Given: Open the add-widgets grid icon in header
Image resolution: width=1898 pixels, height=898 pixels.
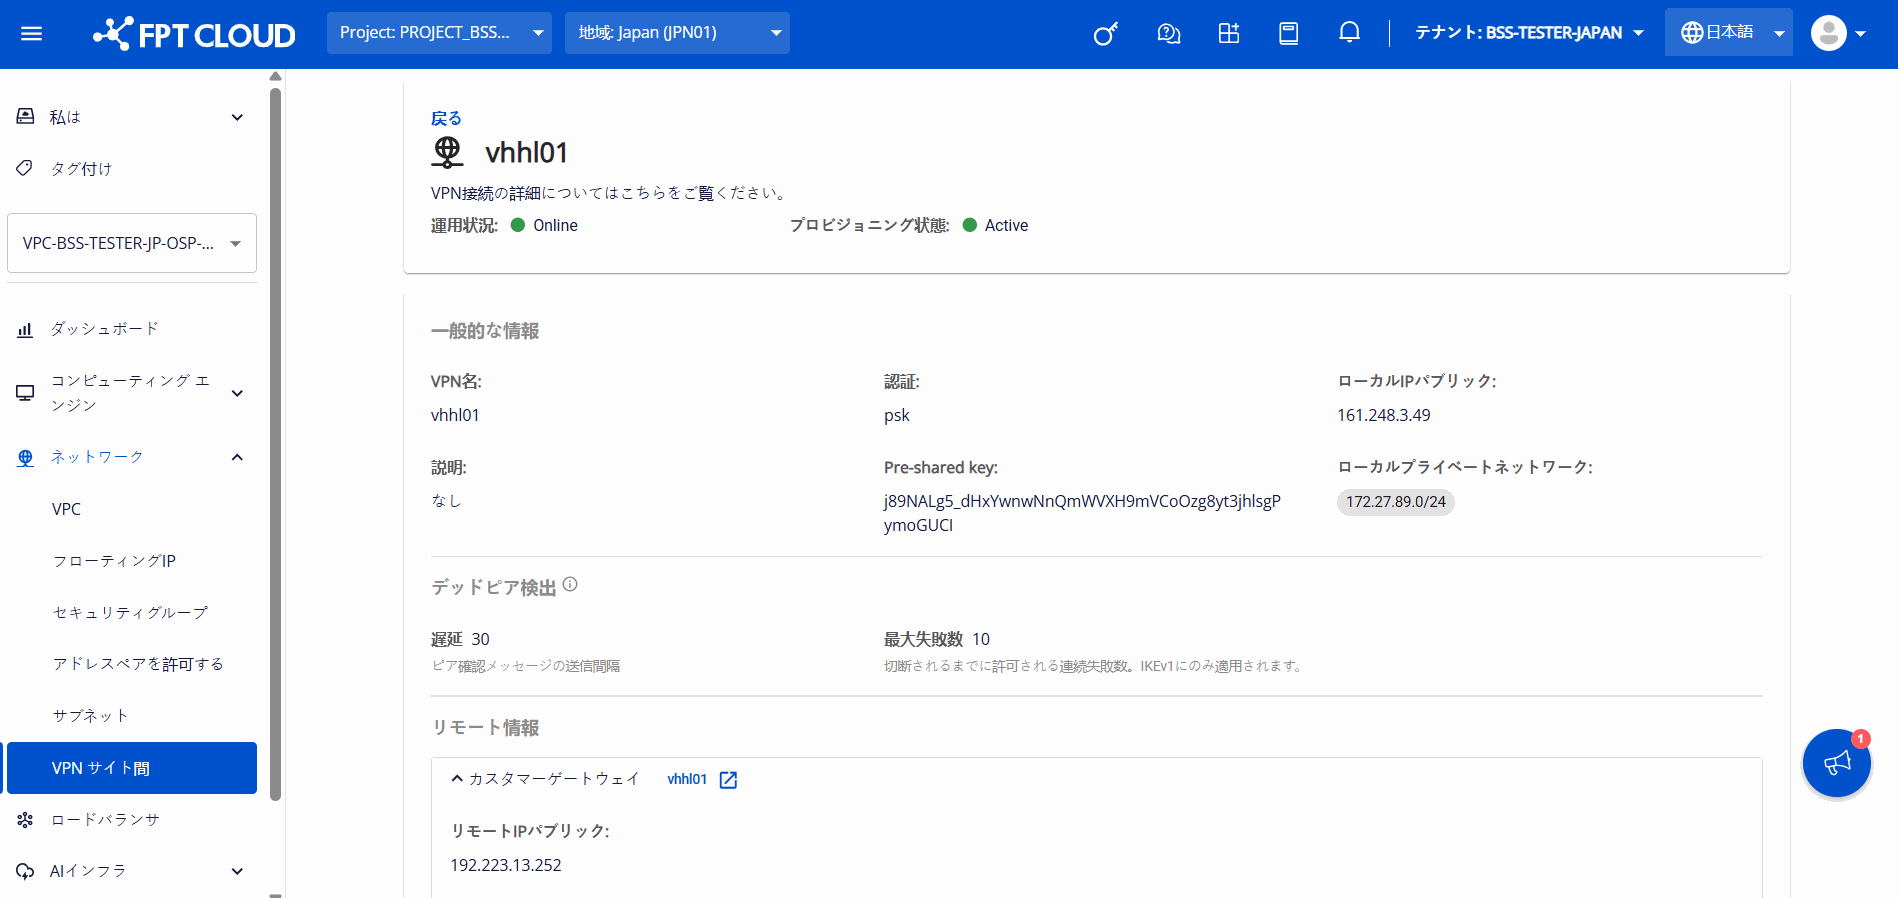Looking at the screenshot, I should [1229, 34].
